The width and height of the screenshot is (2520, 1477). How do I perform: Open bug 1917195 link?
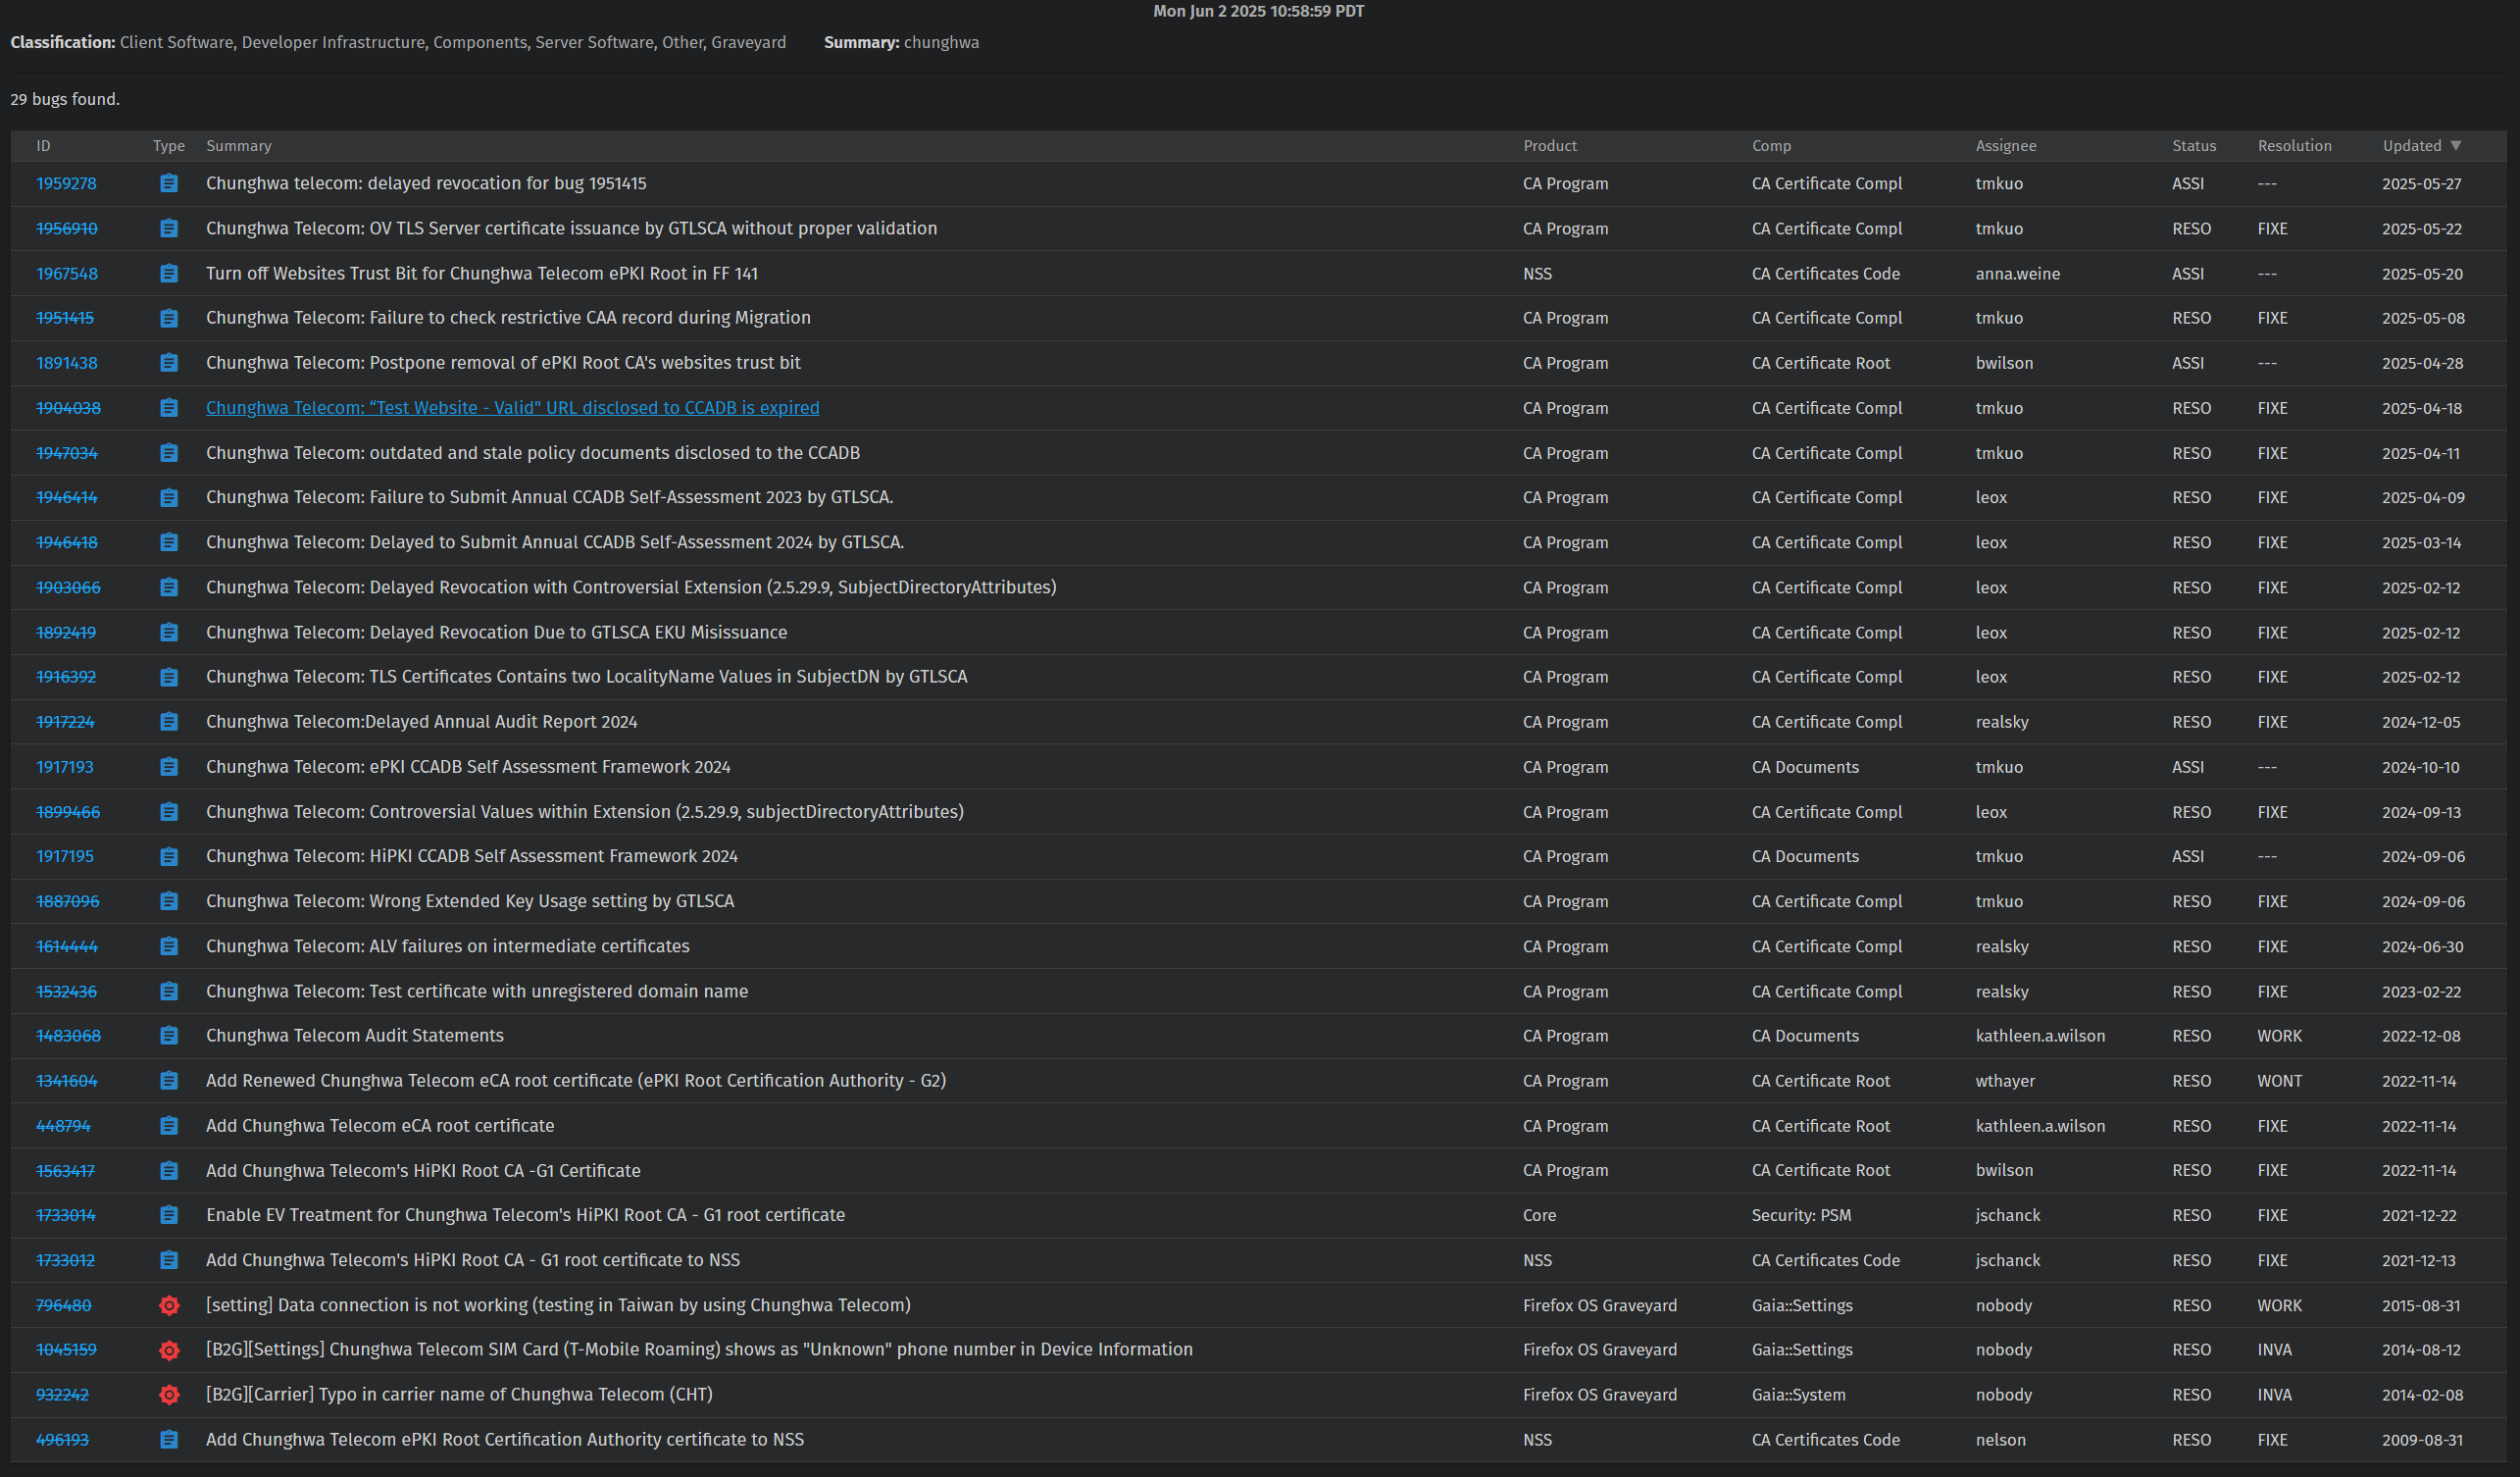[65, 857]
